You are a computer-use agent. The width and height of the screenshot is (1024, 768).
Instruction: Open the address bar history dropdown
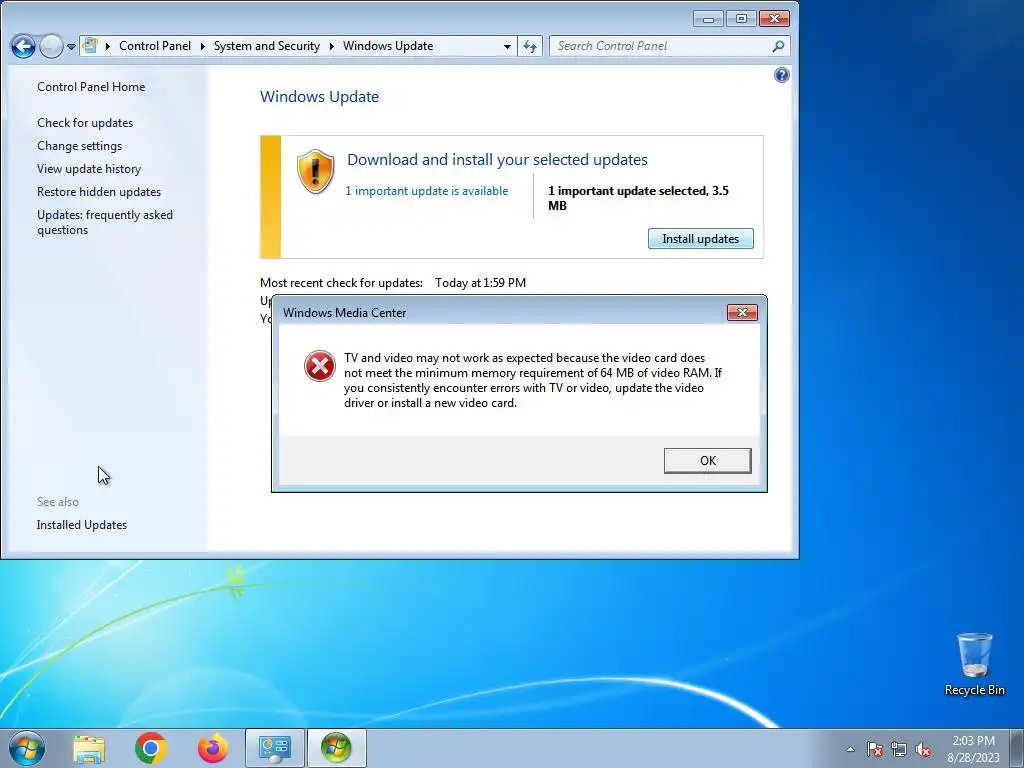coord(507,46)
